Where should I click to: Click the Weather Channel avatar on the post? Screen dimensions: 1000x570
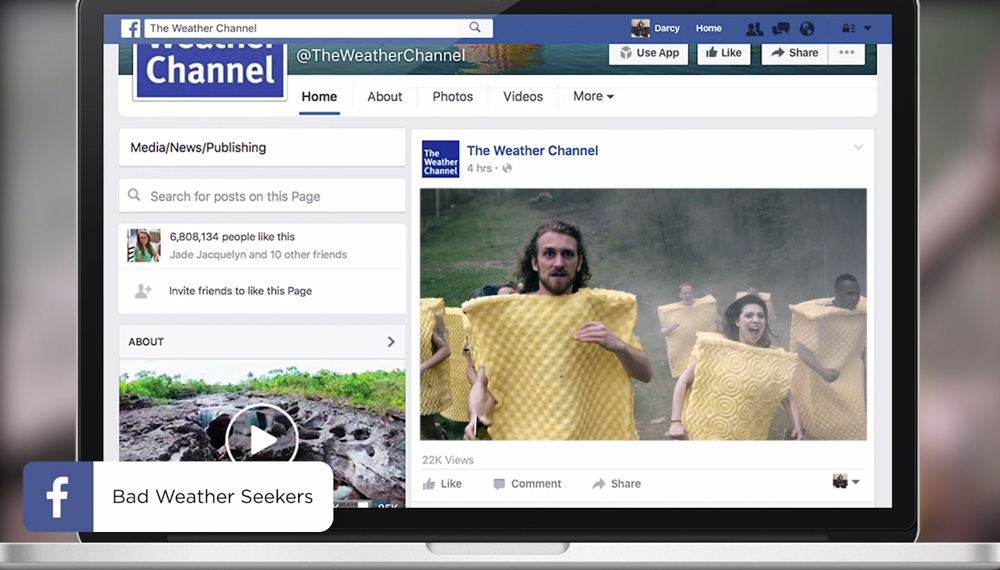[441, 159]
